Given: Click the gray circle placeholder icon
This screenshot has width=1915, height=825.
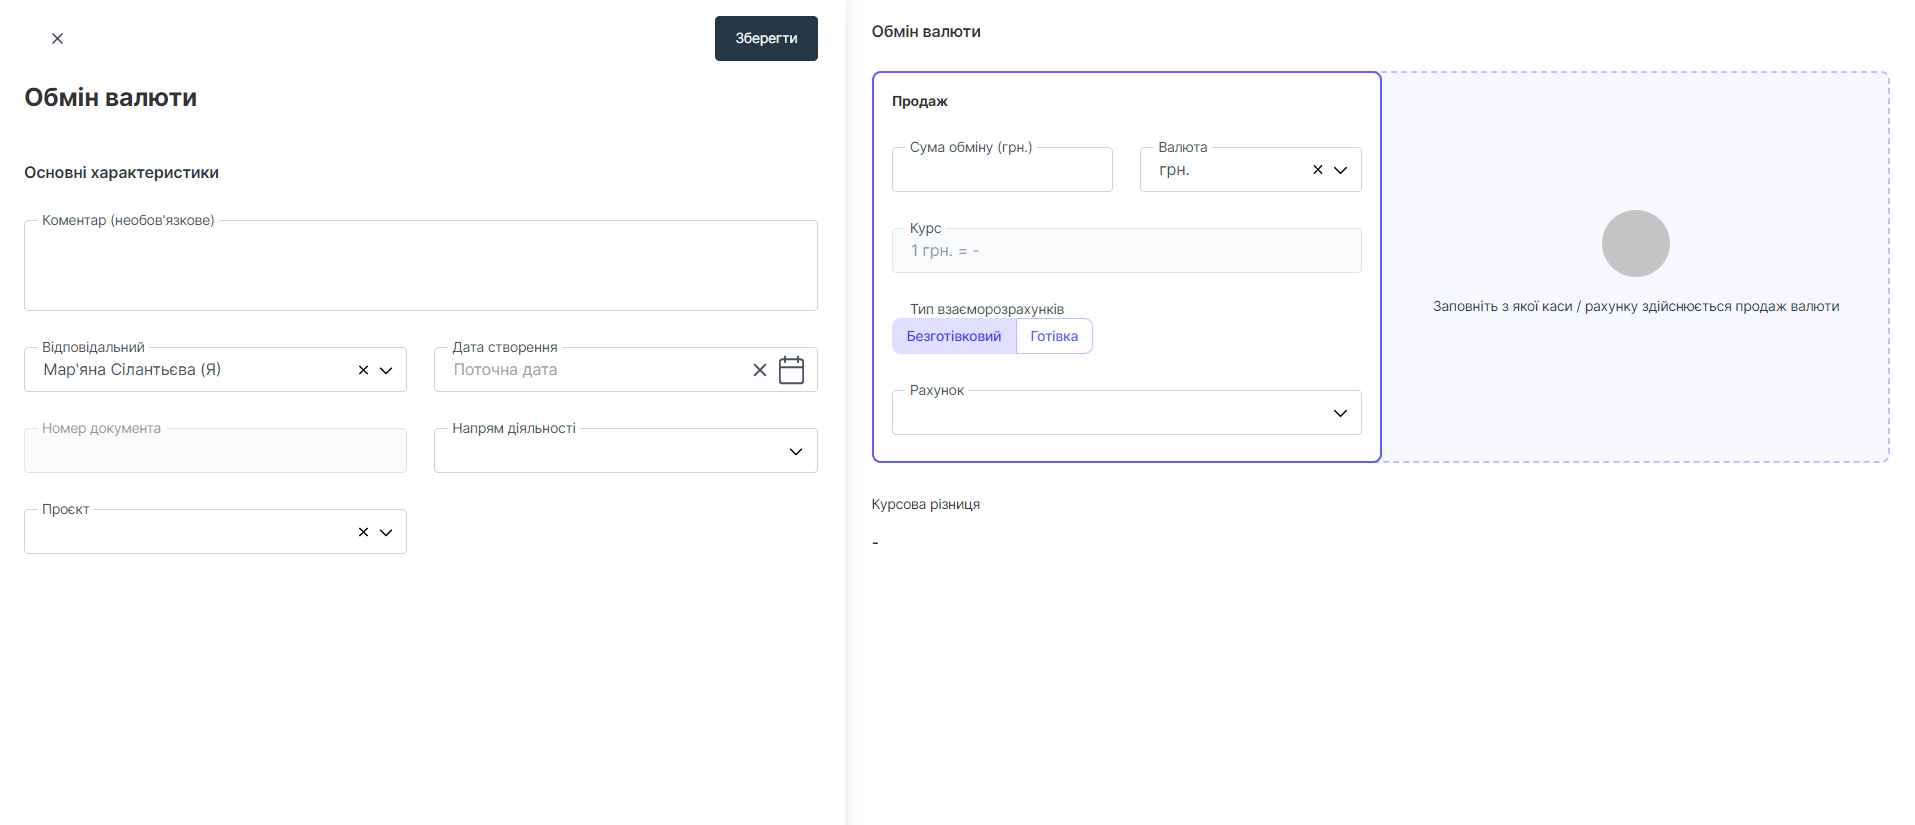Looking at the screenshot, I should (x=1635, y=243).
